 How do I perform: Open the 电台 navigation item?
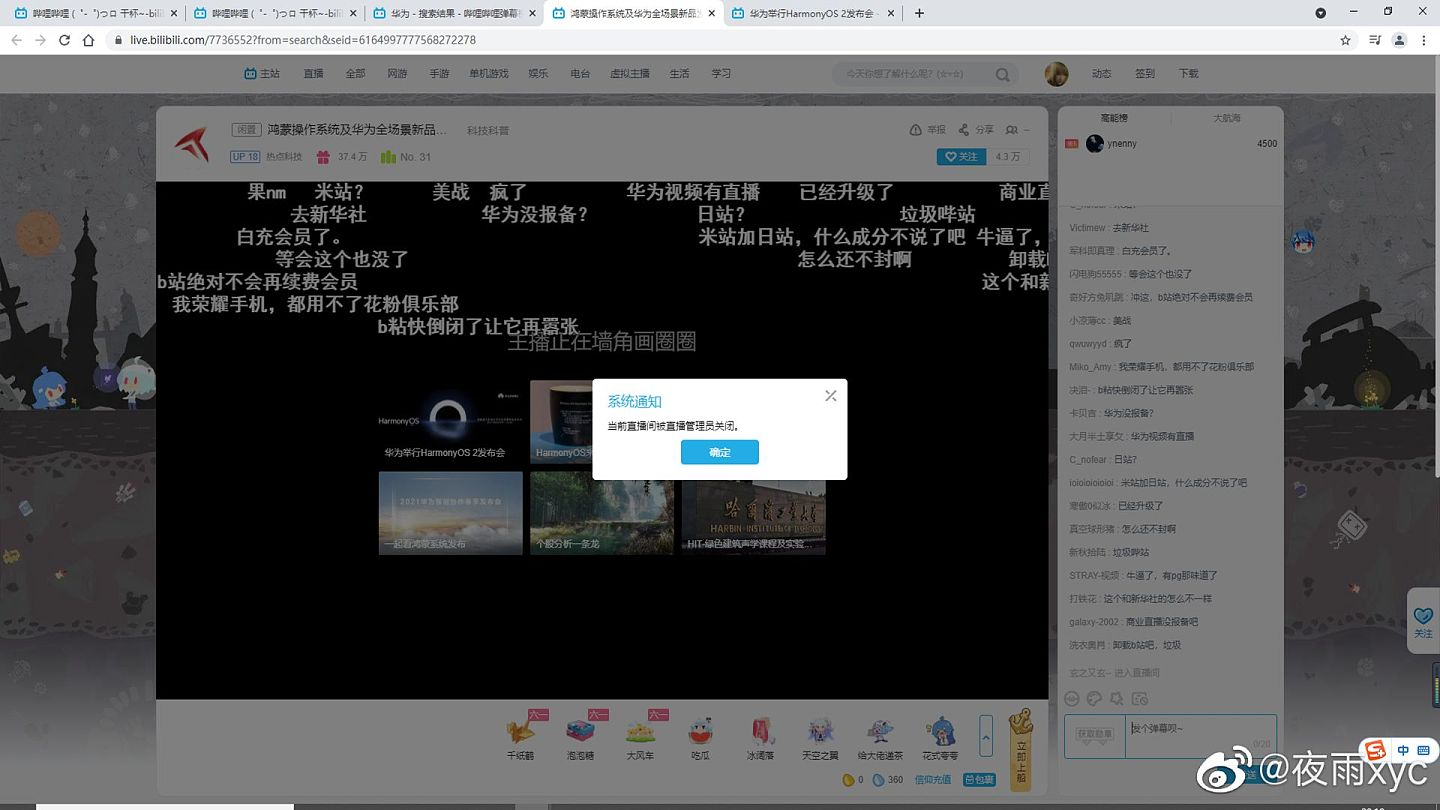pos(580,74)
